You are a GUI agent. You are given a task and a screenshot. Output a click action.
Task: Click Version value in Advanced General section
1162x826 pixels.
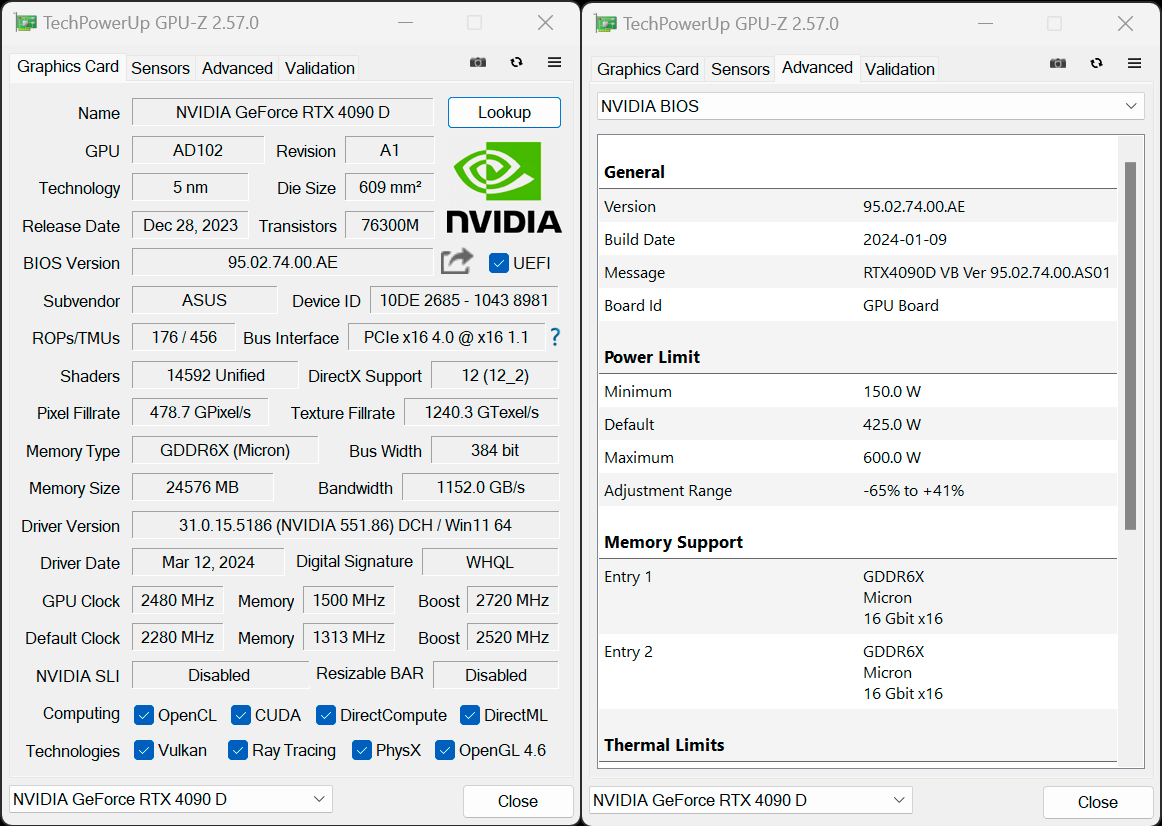point(914,207)
